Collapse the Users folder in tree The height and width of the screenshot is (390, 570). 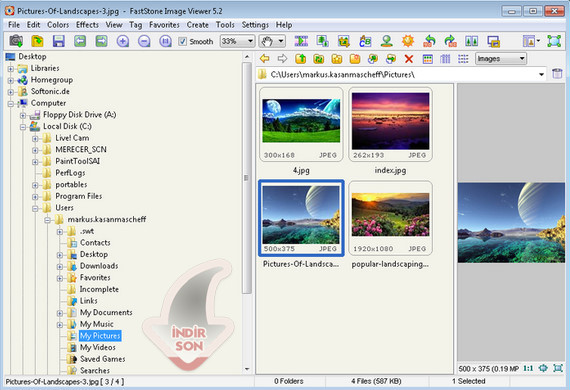[35, 208]
